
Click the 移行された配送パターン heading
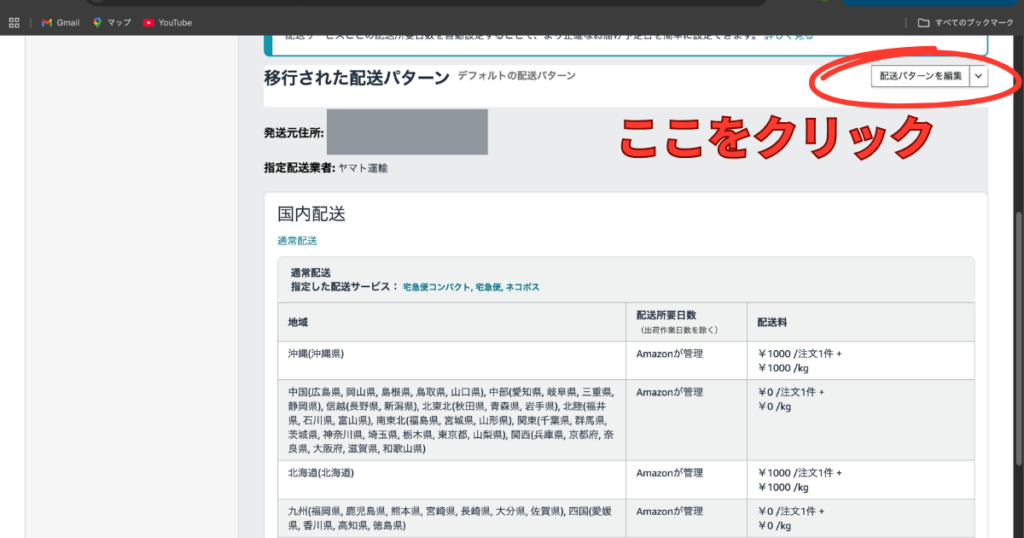pyautogui.click(x=355, y=76)
